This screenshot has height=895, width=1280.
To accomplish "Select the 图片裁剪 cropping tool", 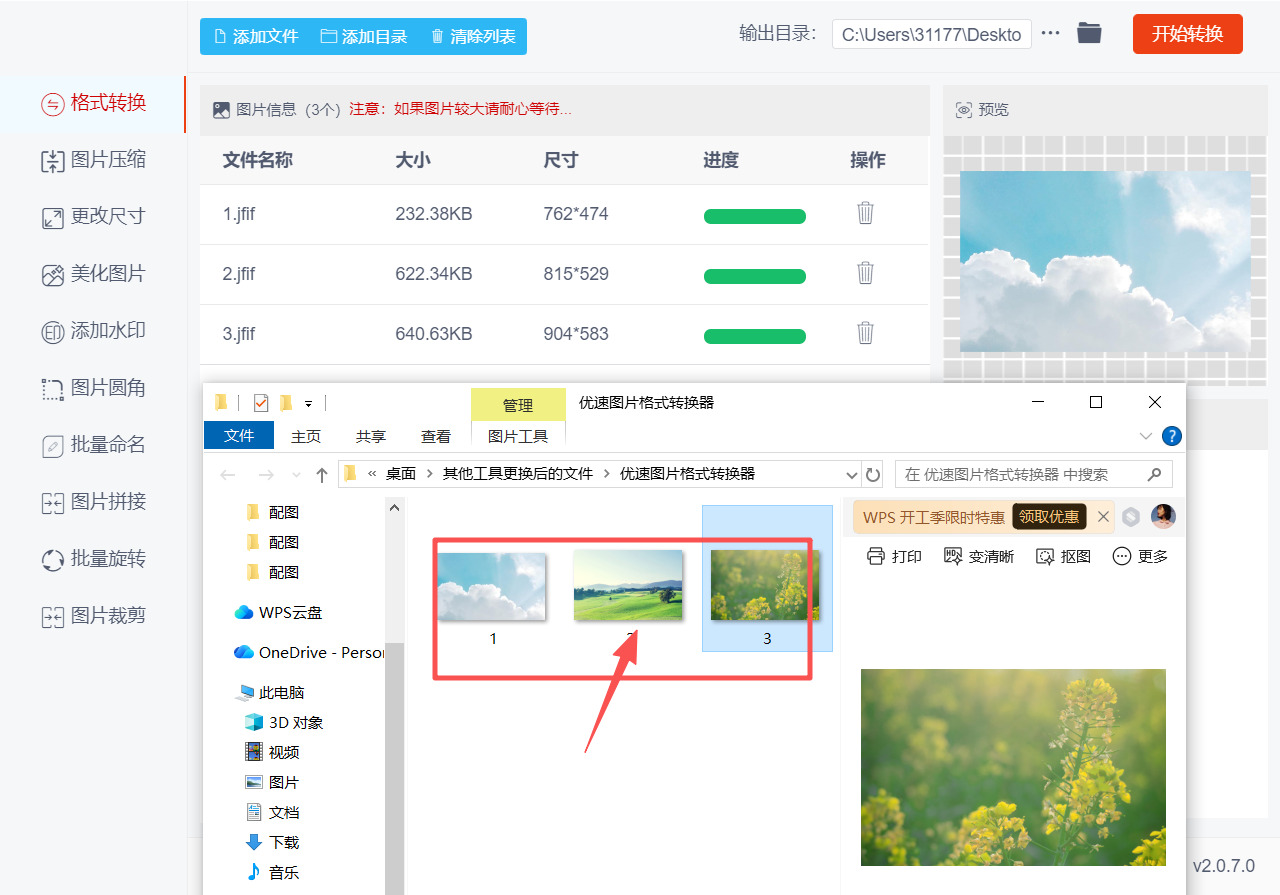I will (x=95, y=616).
